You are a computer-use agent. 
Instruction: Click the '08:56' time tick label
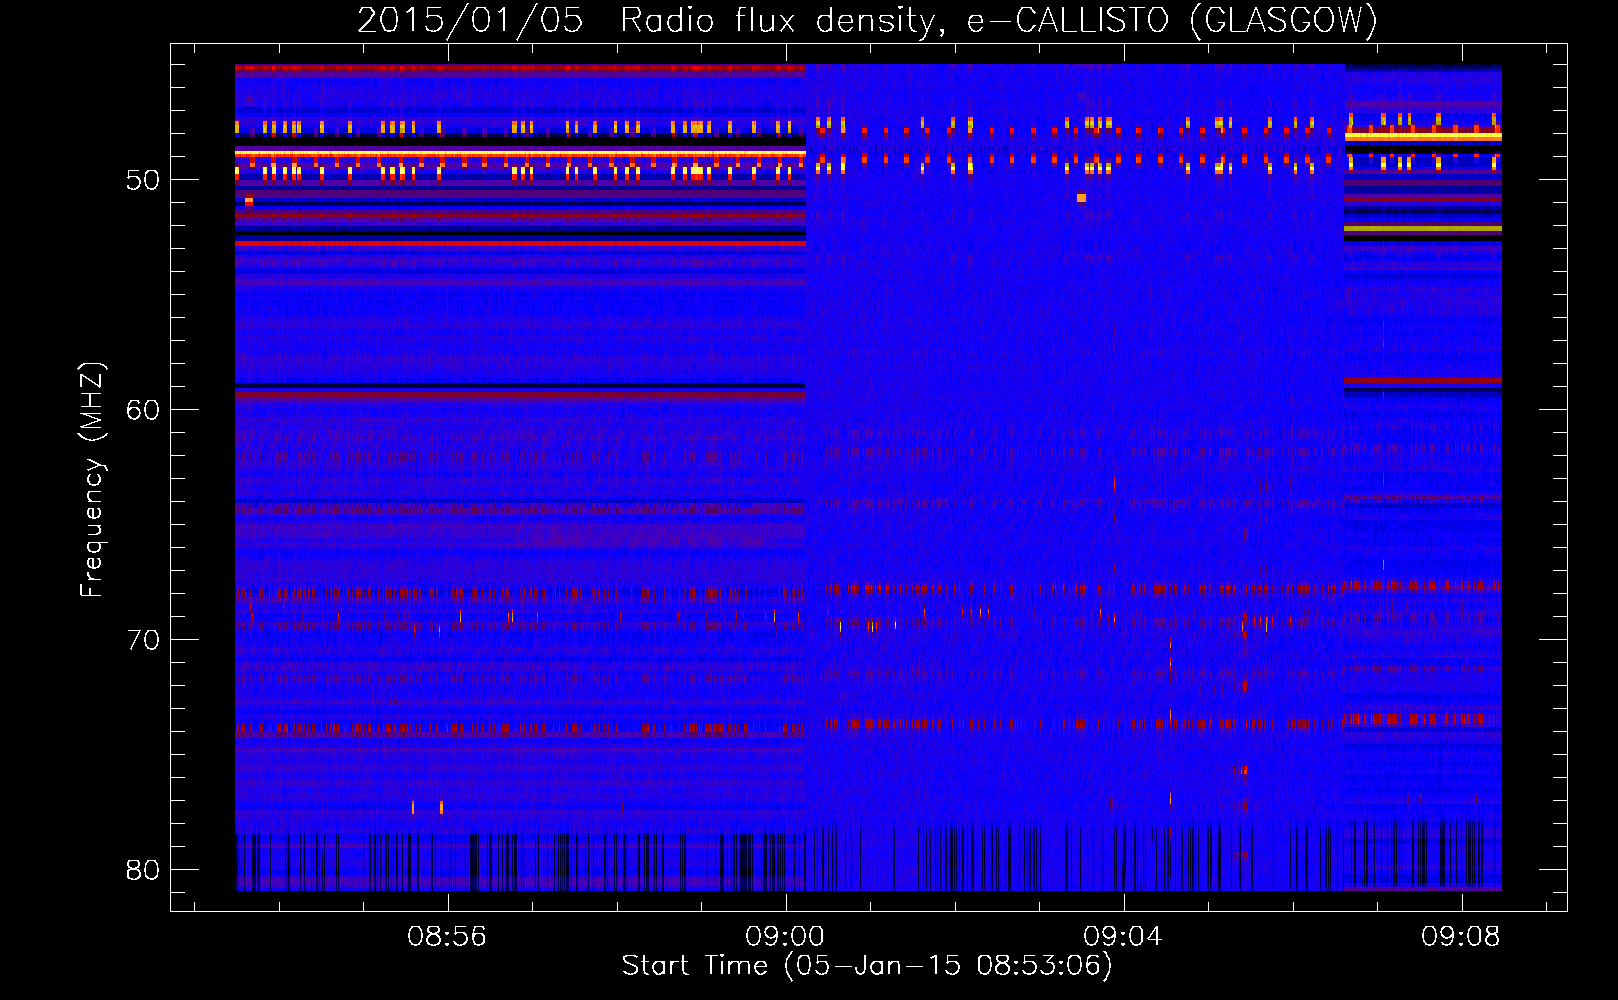point(447,937)
